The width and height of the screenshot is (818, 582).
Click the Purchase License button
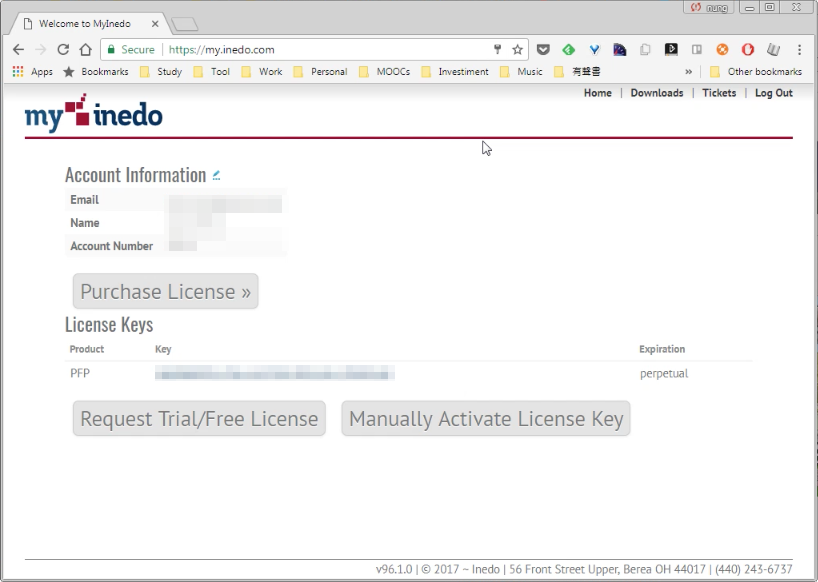click(x=165, y=291)
